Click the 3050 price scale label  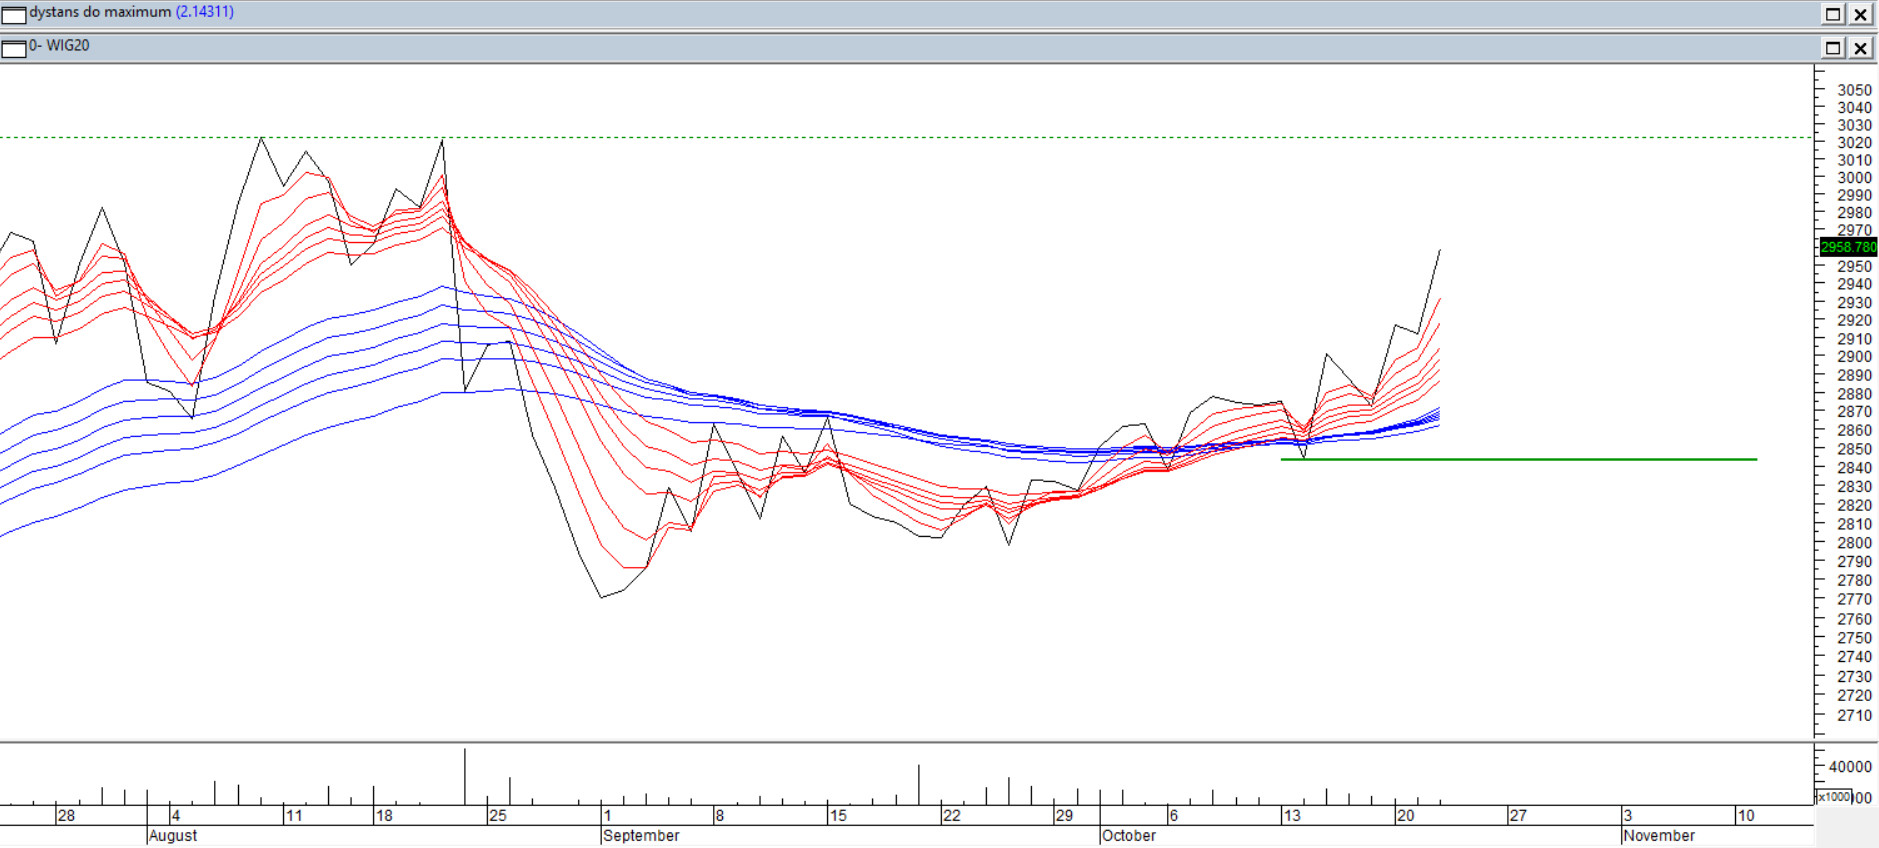(x=1854, y=90)
